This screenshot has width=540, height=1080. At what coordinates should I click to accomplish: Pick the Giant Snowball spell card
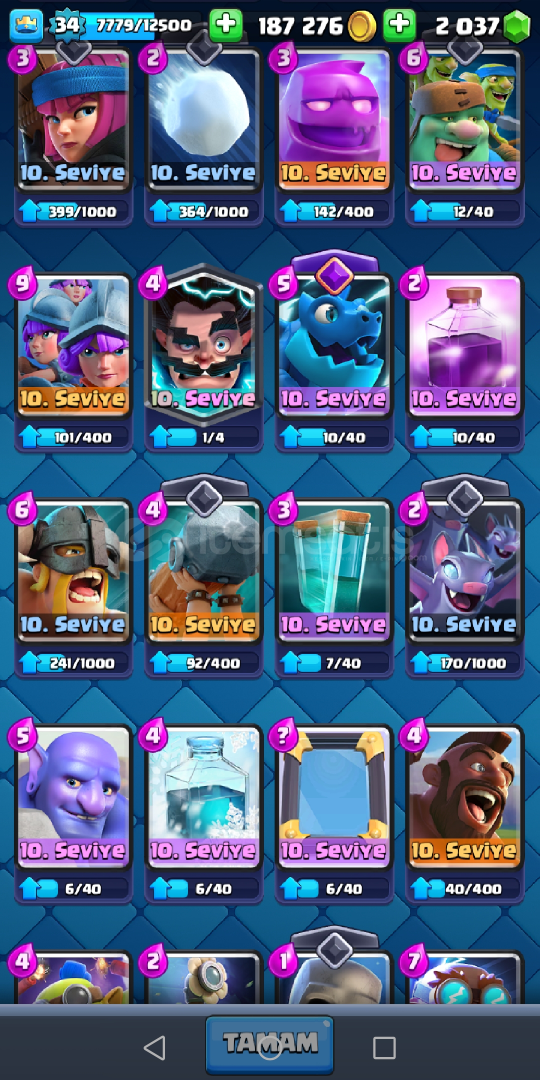tap(204, 118)
